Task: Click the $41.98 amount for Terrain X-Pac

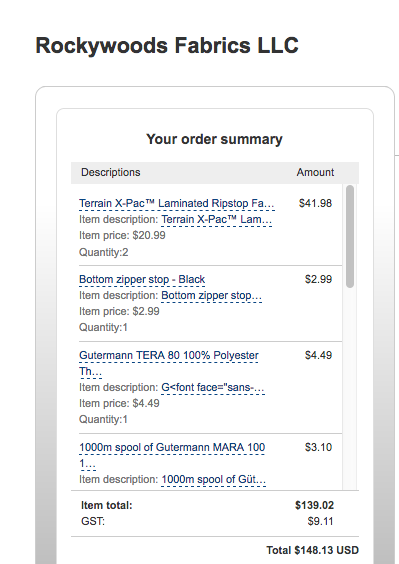Action: click(x=316, y=203)
